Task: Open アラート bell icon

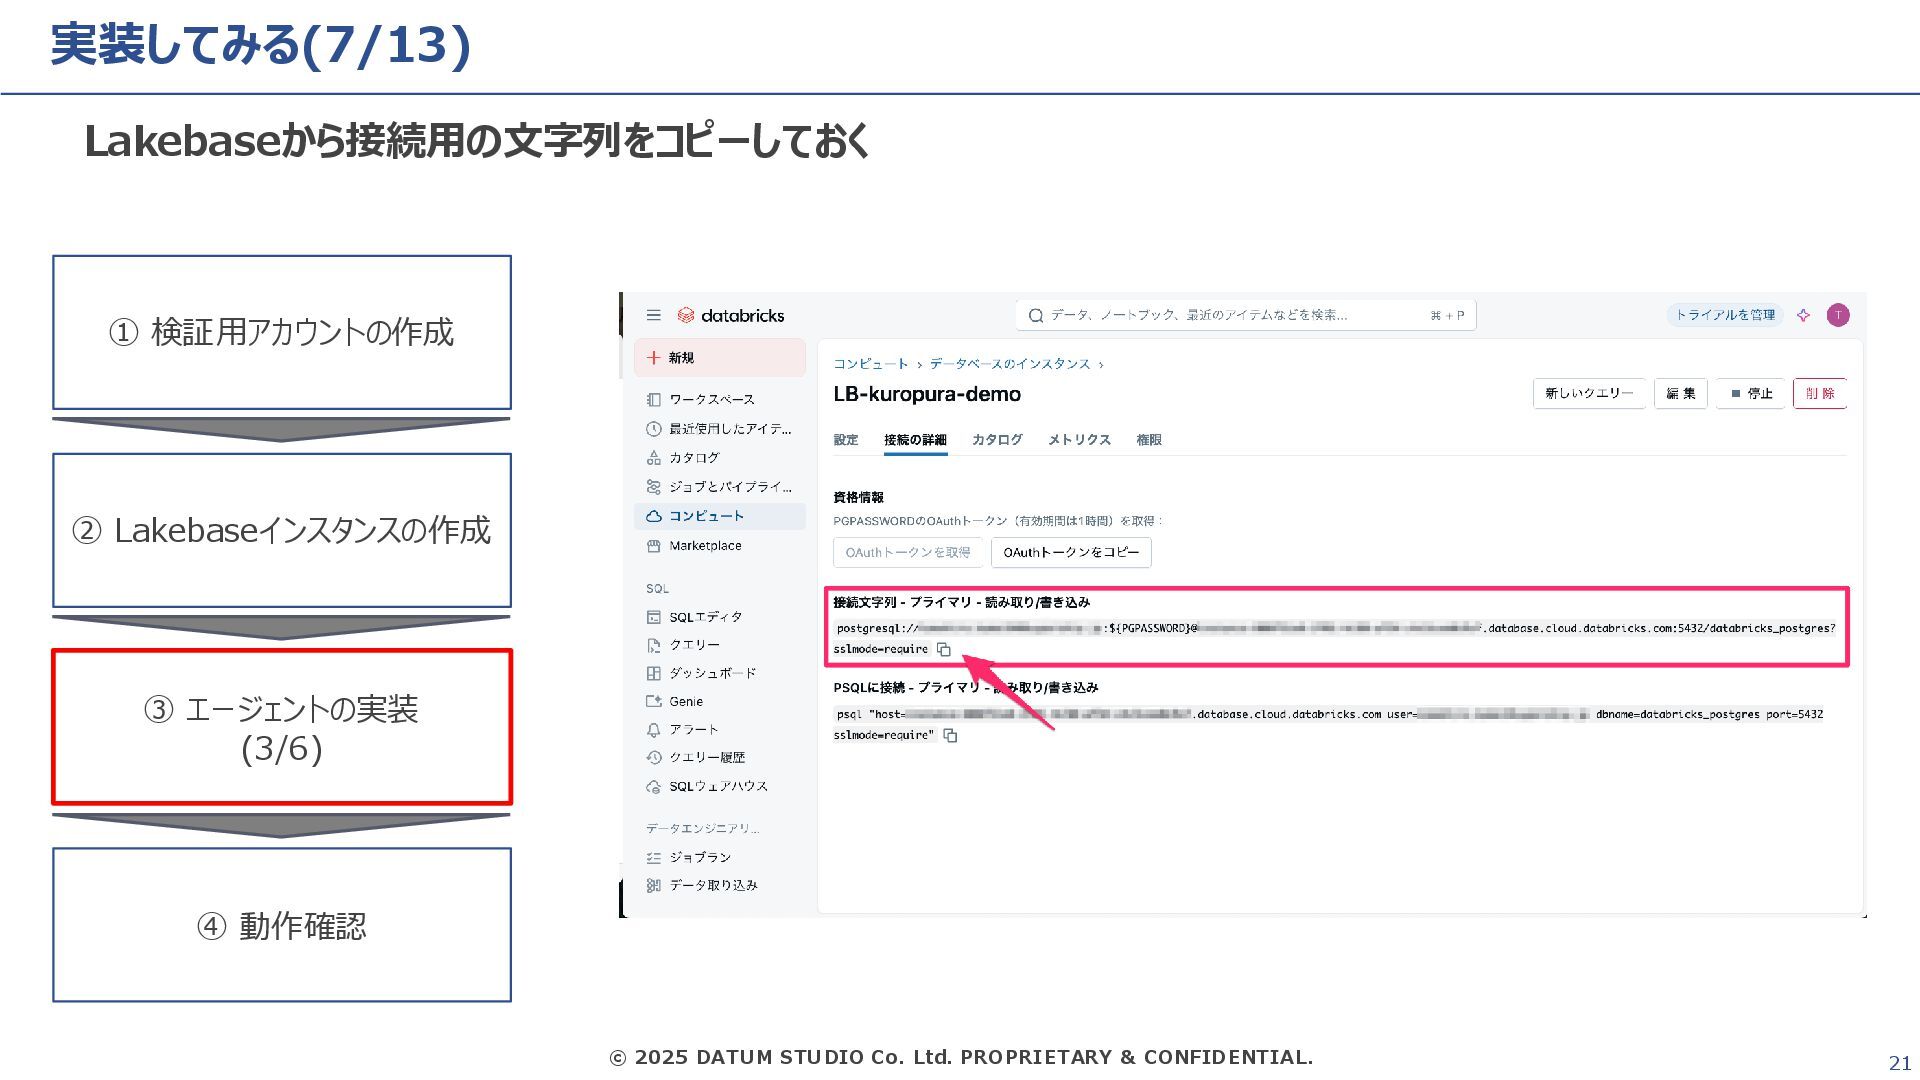Action: pyautogui.click(x=653, y=729)
